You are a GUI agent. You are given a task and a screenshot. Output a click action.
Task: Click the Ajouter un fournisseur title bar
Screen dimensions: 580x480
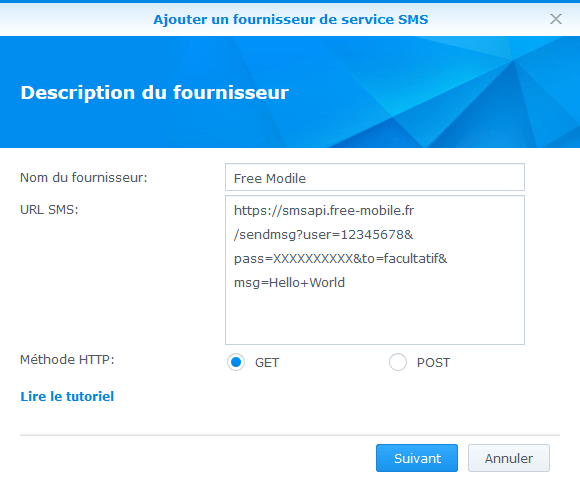[x=291, y=19]
